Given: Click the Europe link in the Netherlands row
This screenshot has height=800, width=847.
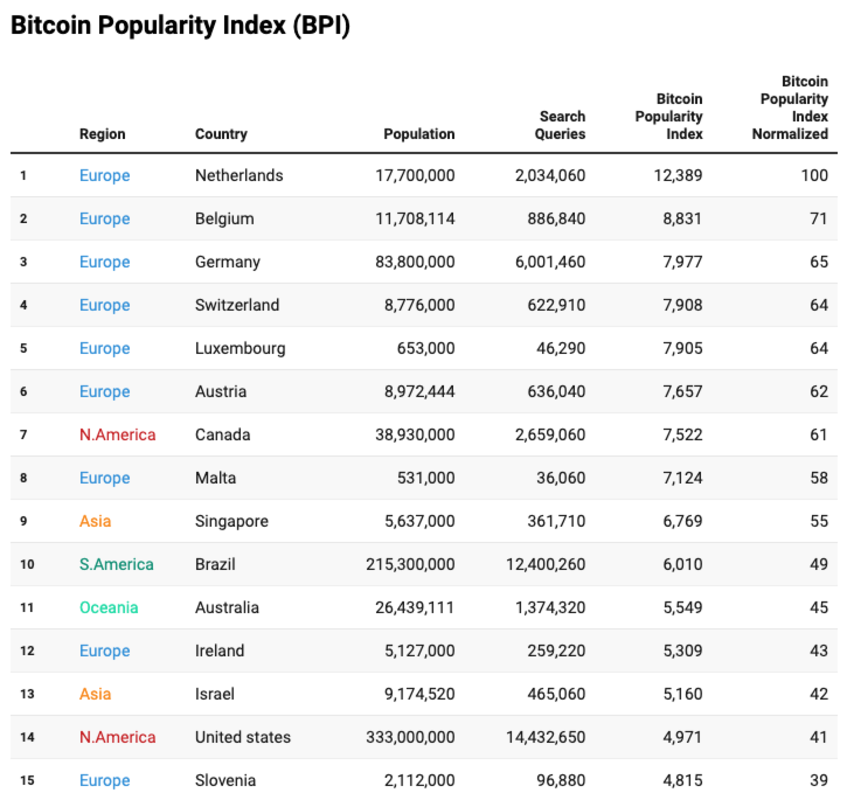Looking at the screenshot, I should 105,176.
